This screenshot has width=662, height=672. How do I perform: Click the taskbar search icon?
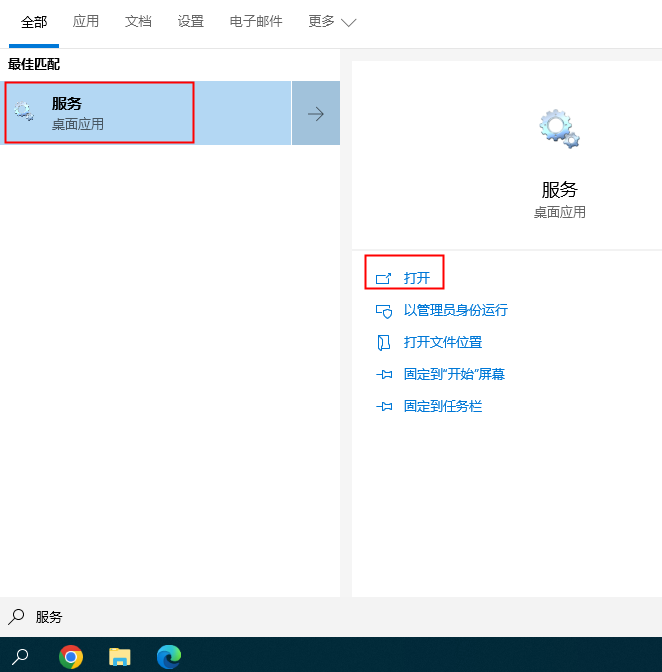20,656
